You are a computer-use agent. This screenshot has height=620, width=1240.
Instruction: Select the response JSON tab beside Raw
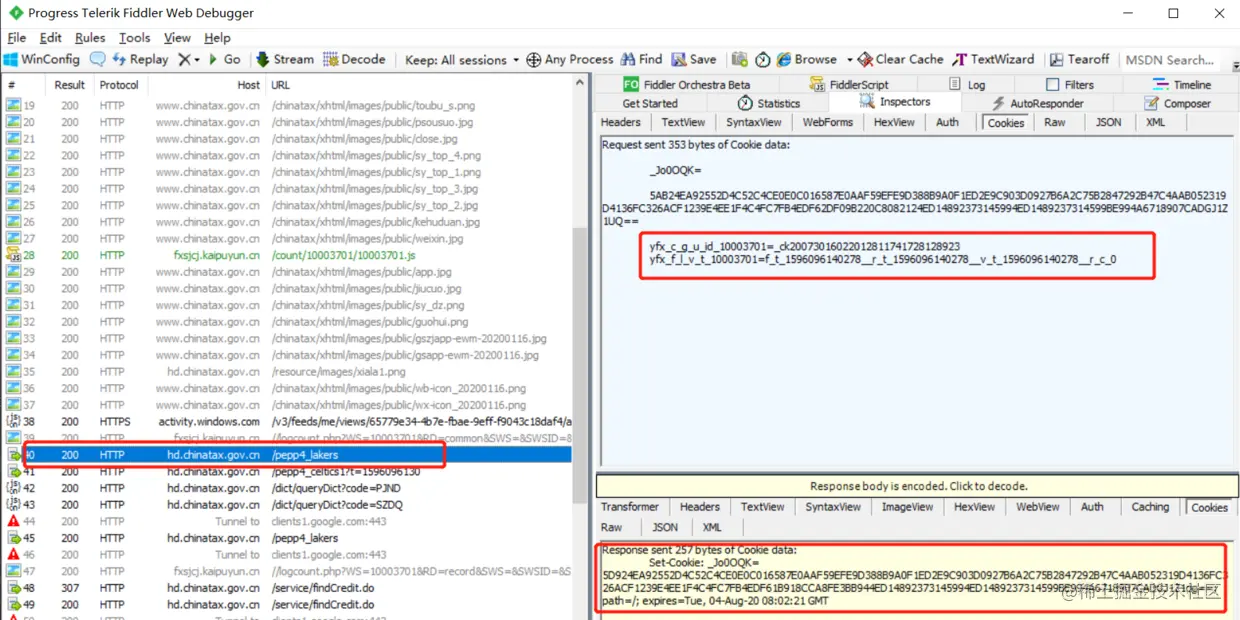click(665, 527)
